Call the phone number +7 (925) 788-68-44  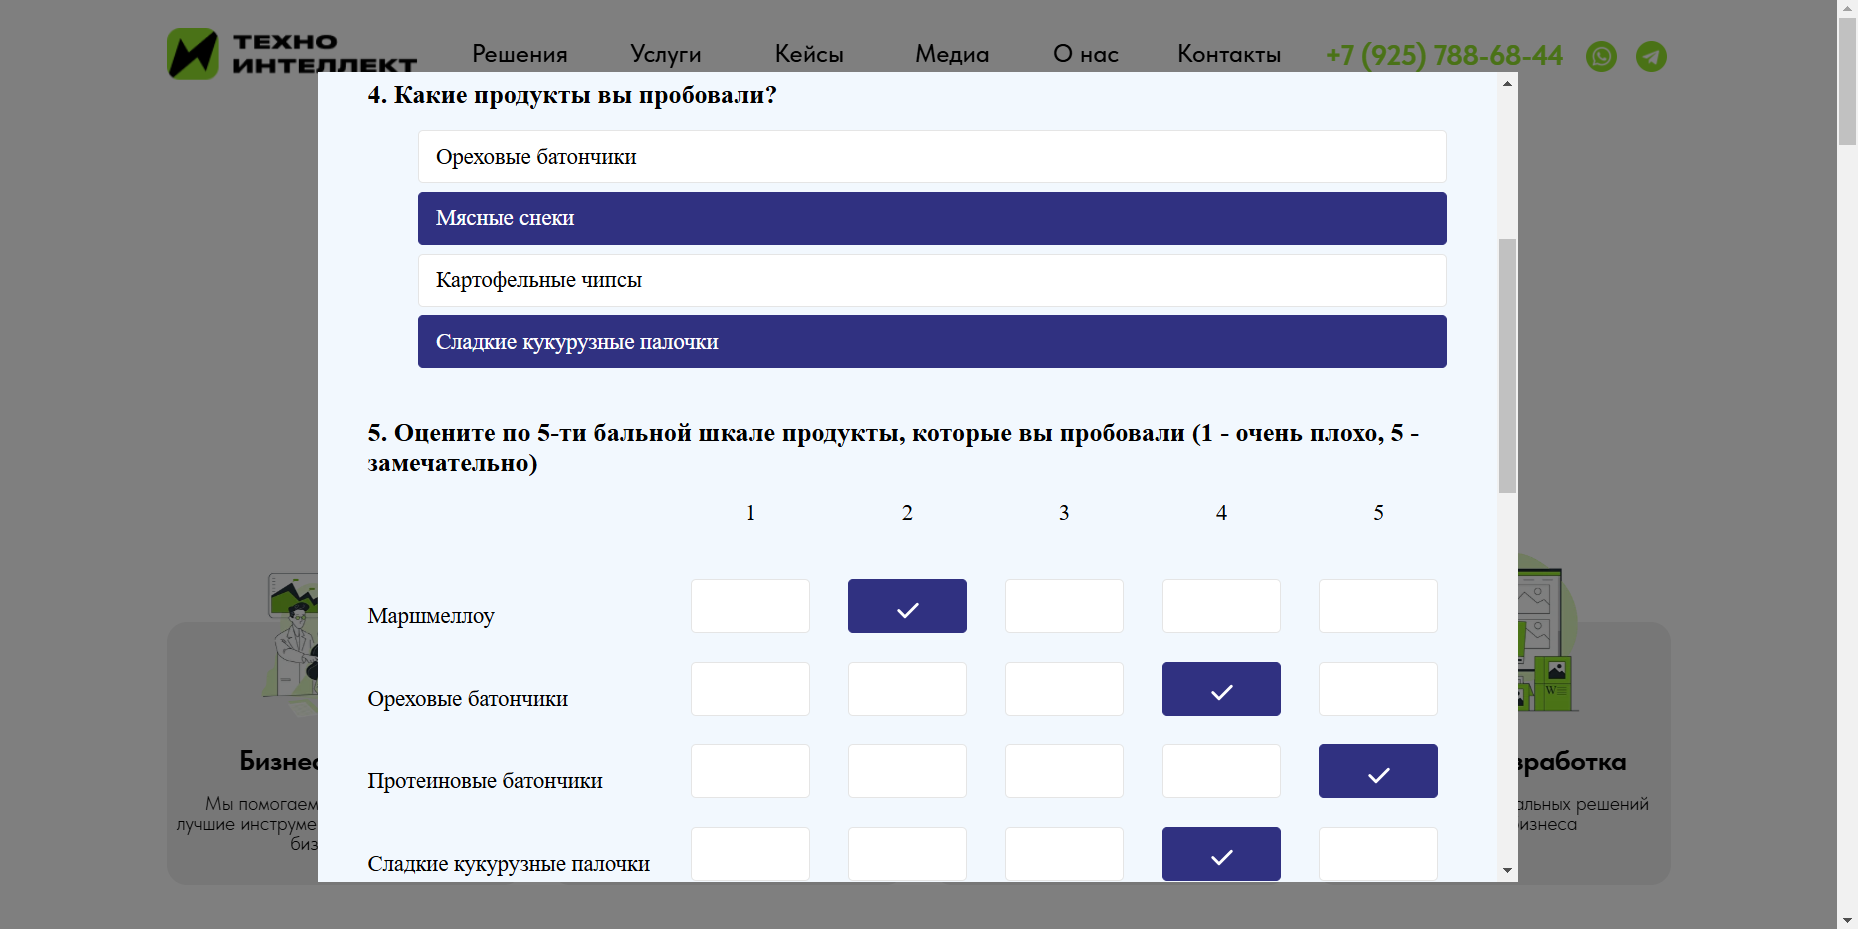tap(1444, 56)
